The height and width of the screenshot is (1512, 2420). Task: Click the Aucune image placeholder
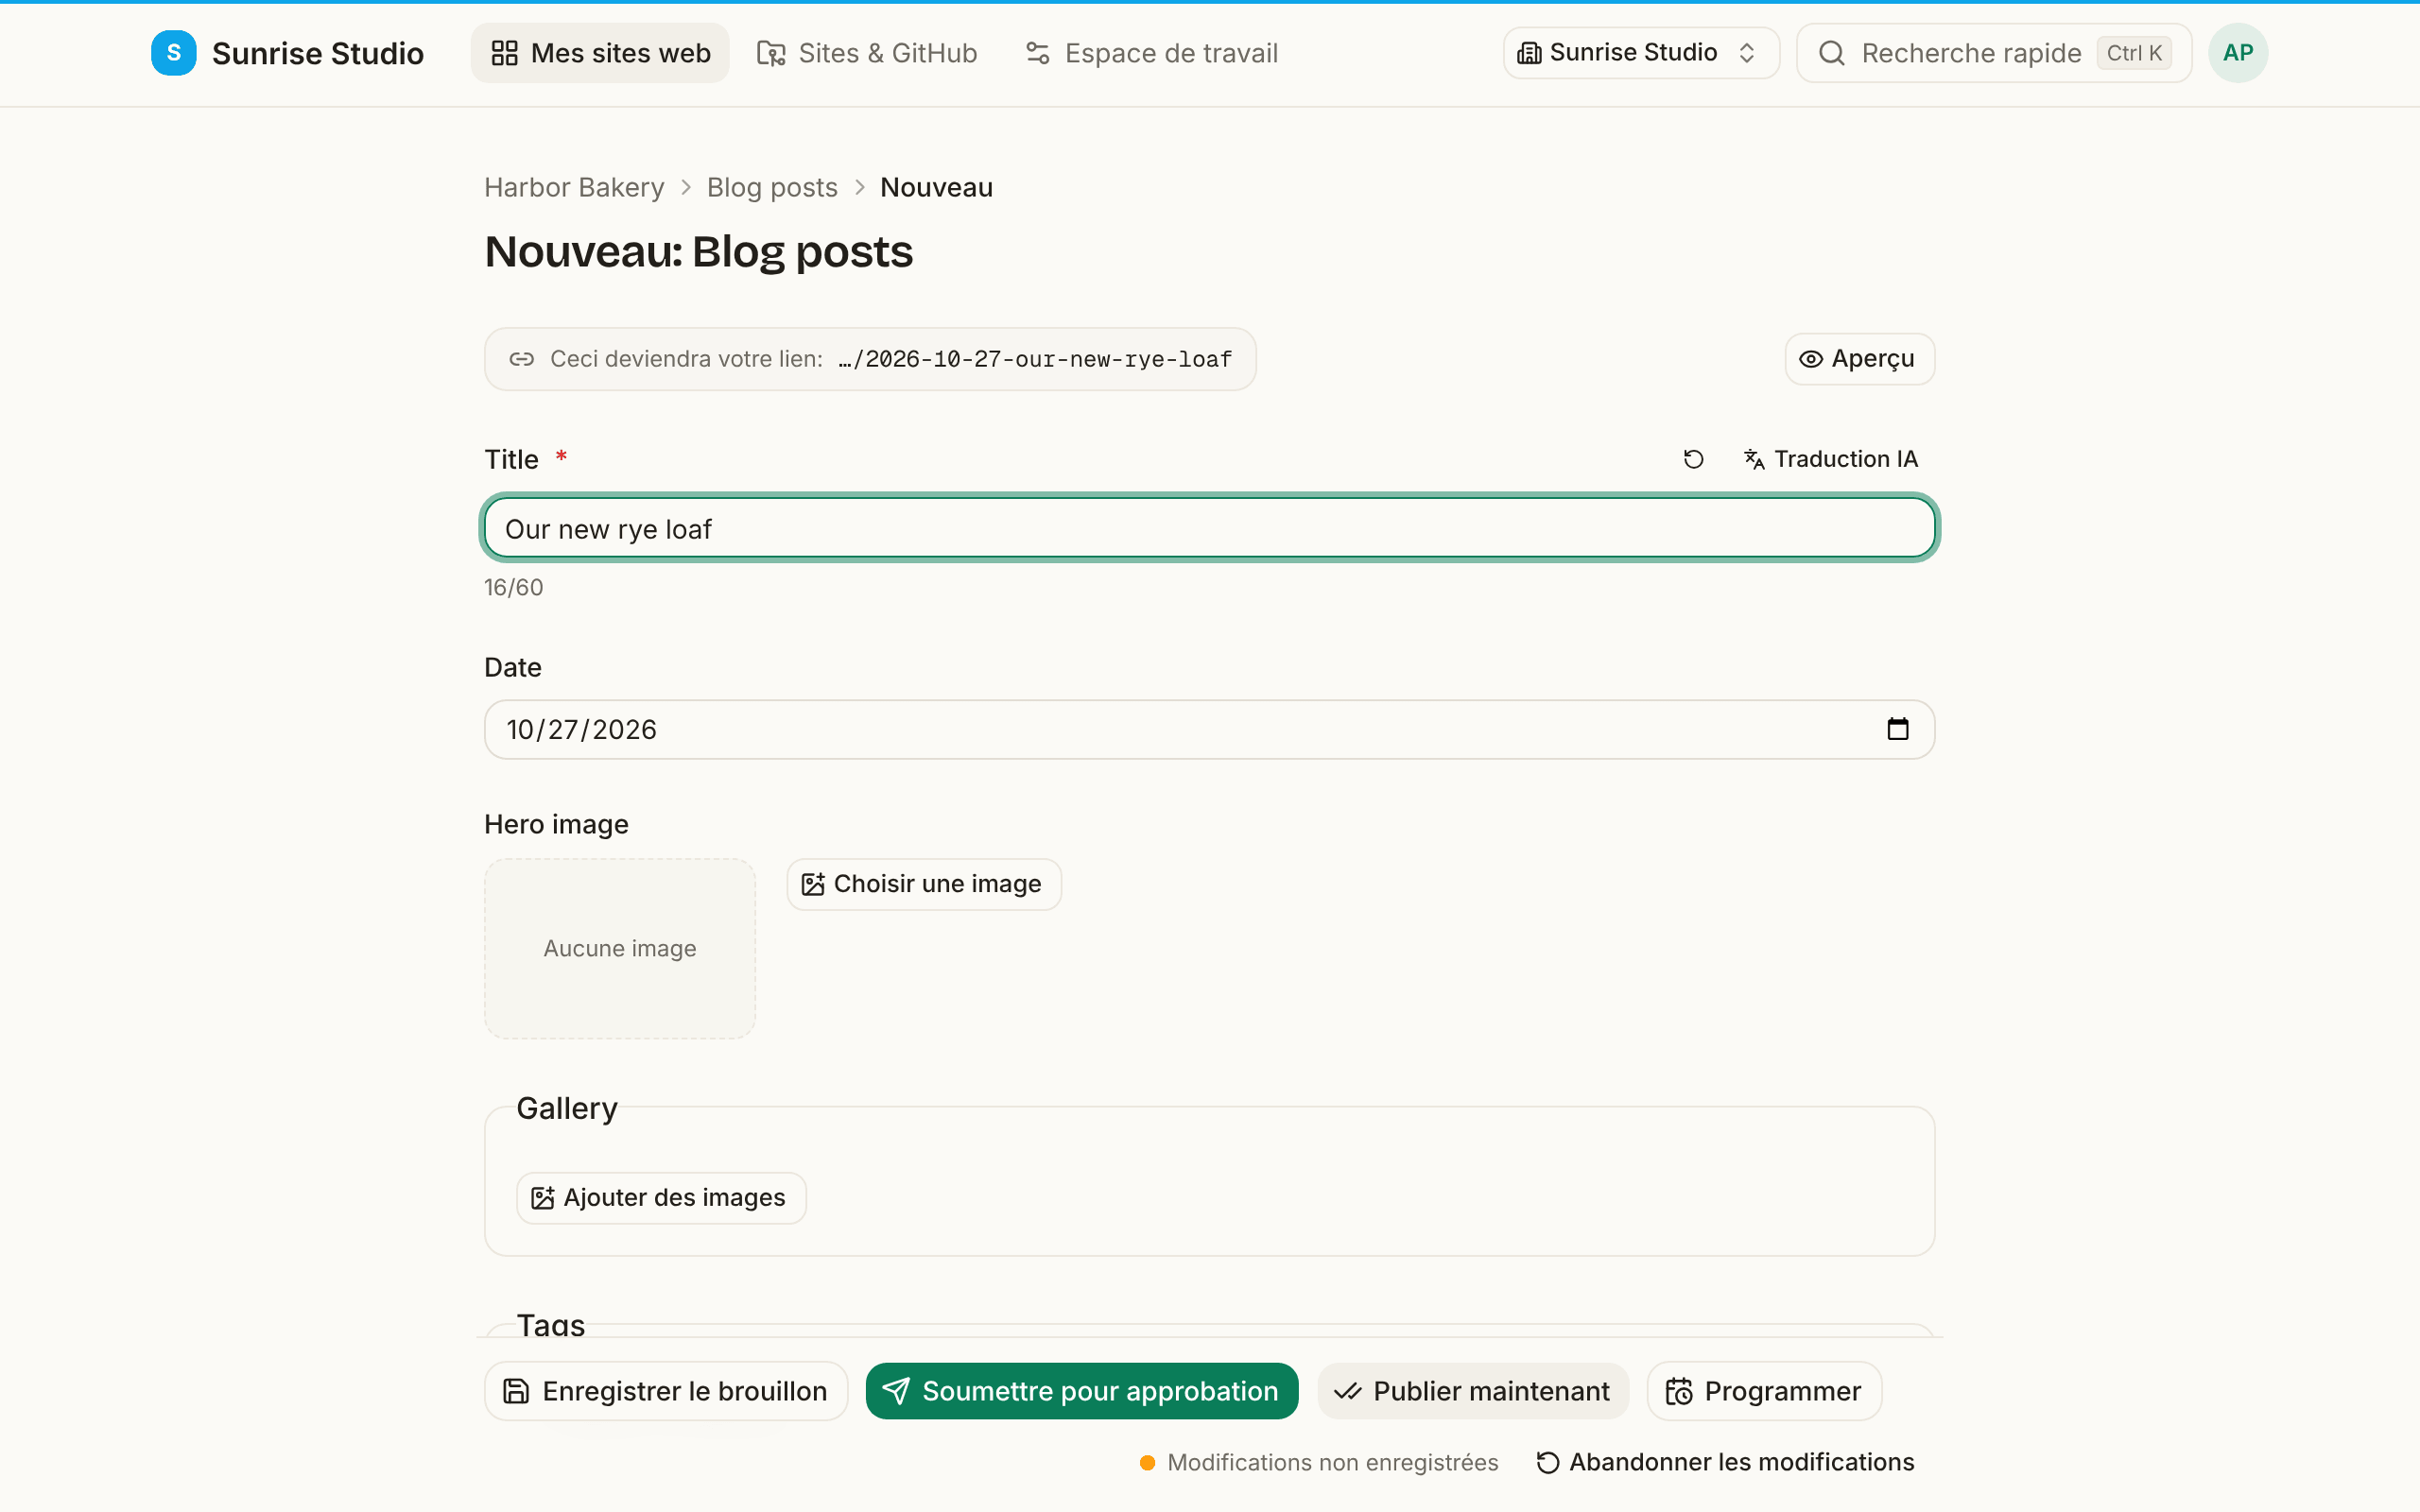[620, 948]
